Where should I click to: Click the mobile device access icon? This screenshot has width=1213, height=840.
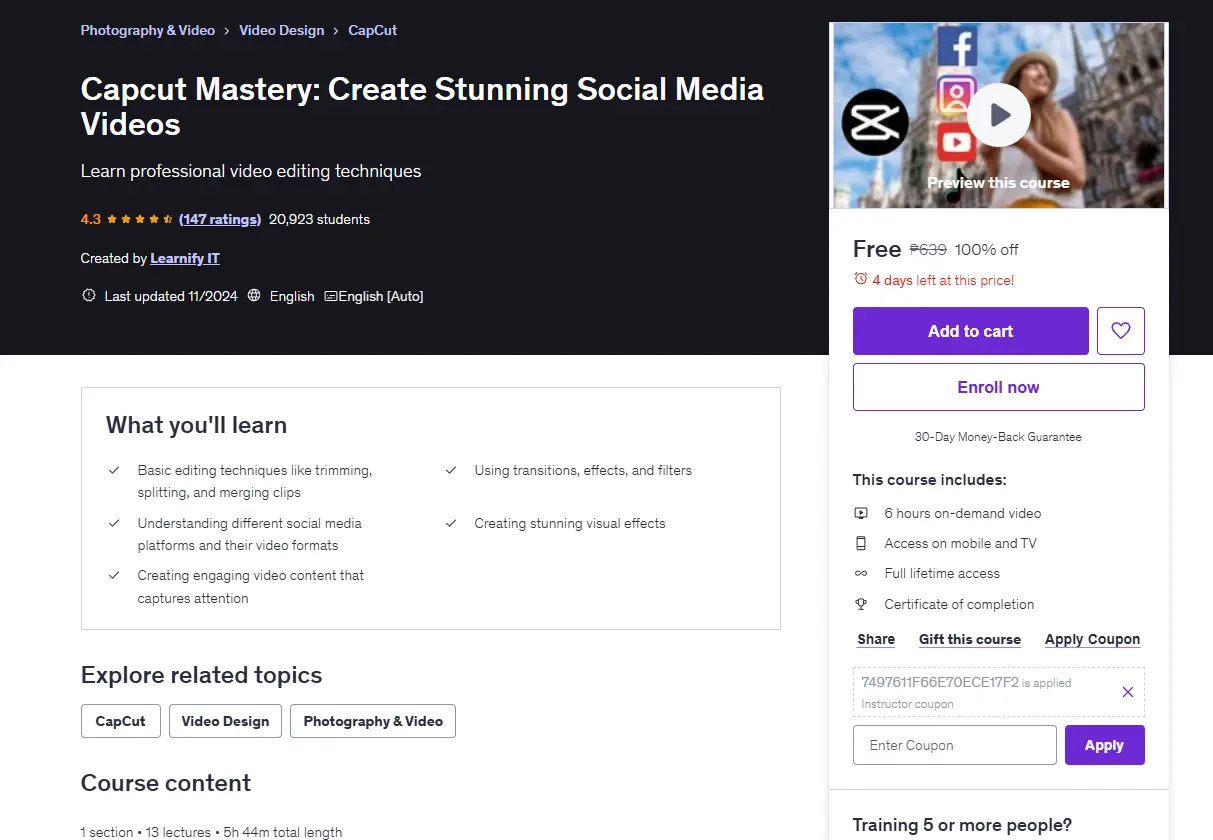coord(860,543)
